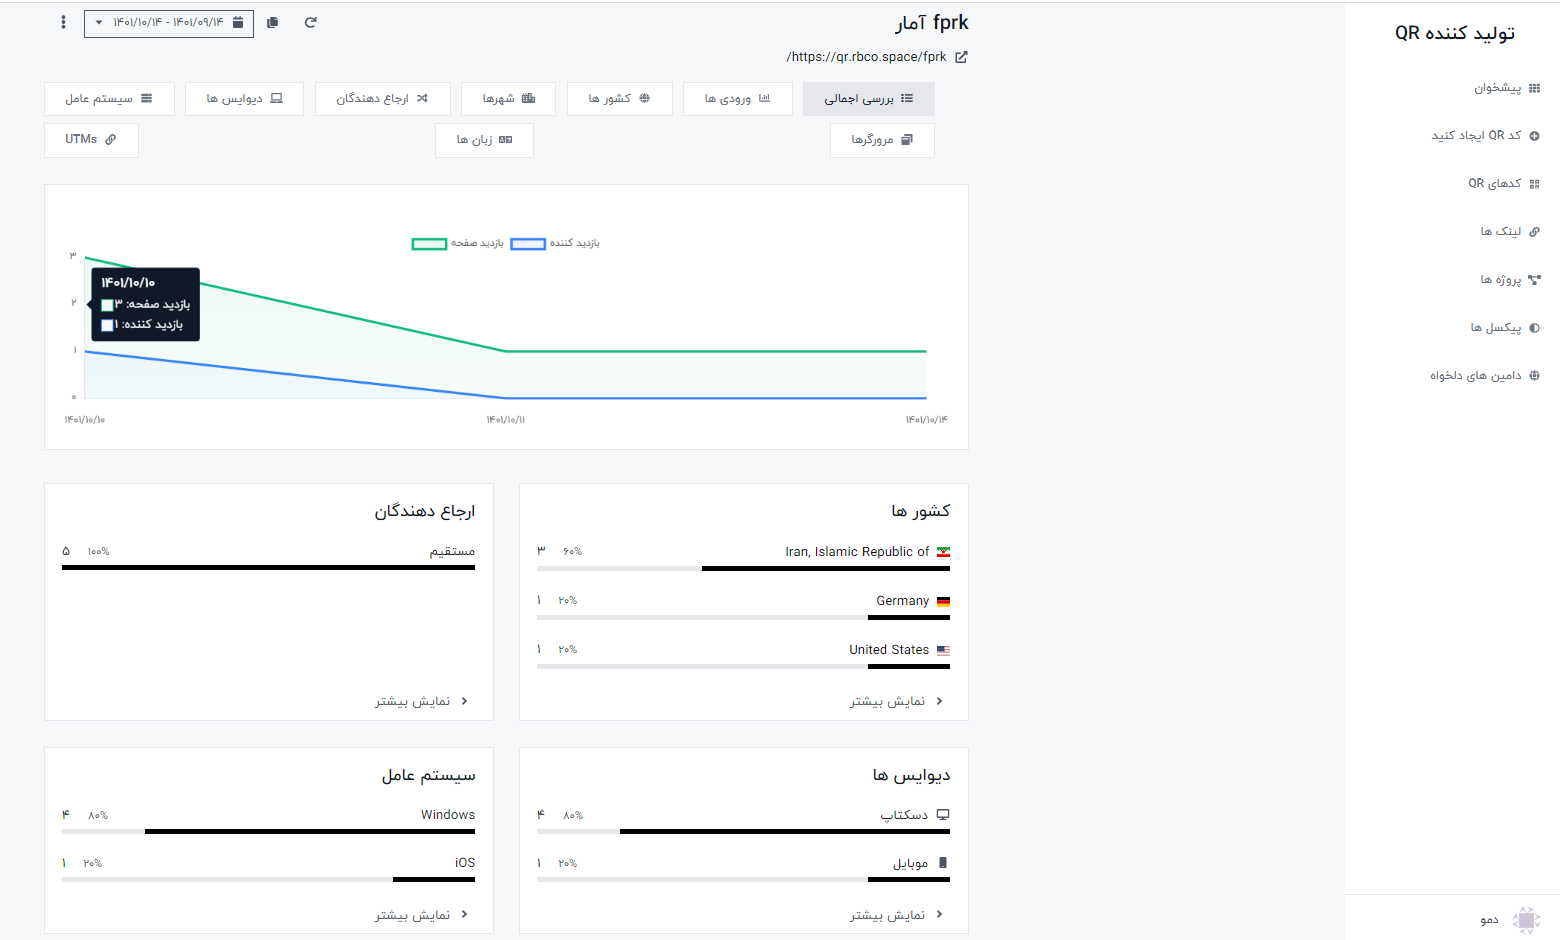The width and height of the screenshot is (1560, 940).
Task: Open the external link icon beside URL
Action: (961, 57)
